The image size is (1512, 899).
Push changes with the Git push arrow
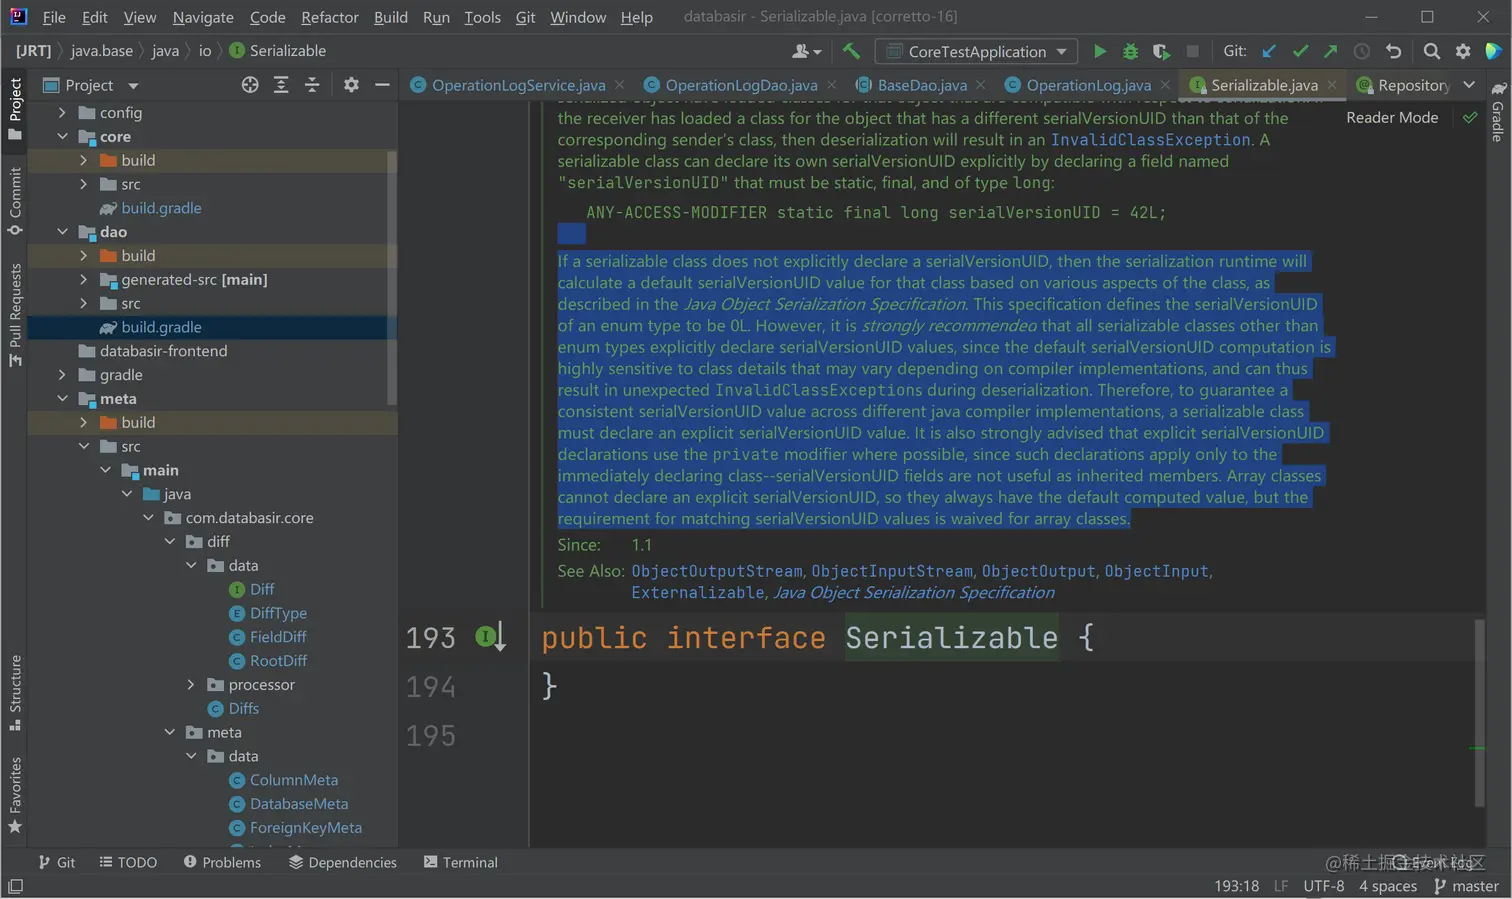(1330, 51)
